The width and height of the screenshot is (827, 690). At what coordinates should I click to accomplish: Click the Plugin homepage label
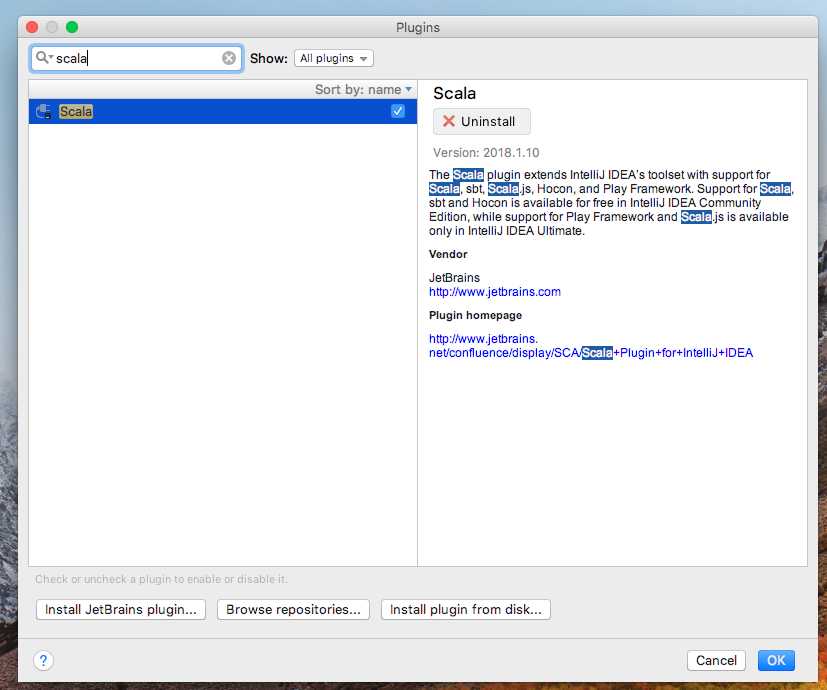pos(475,315)
